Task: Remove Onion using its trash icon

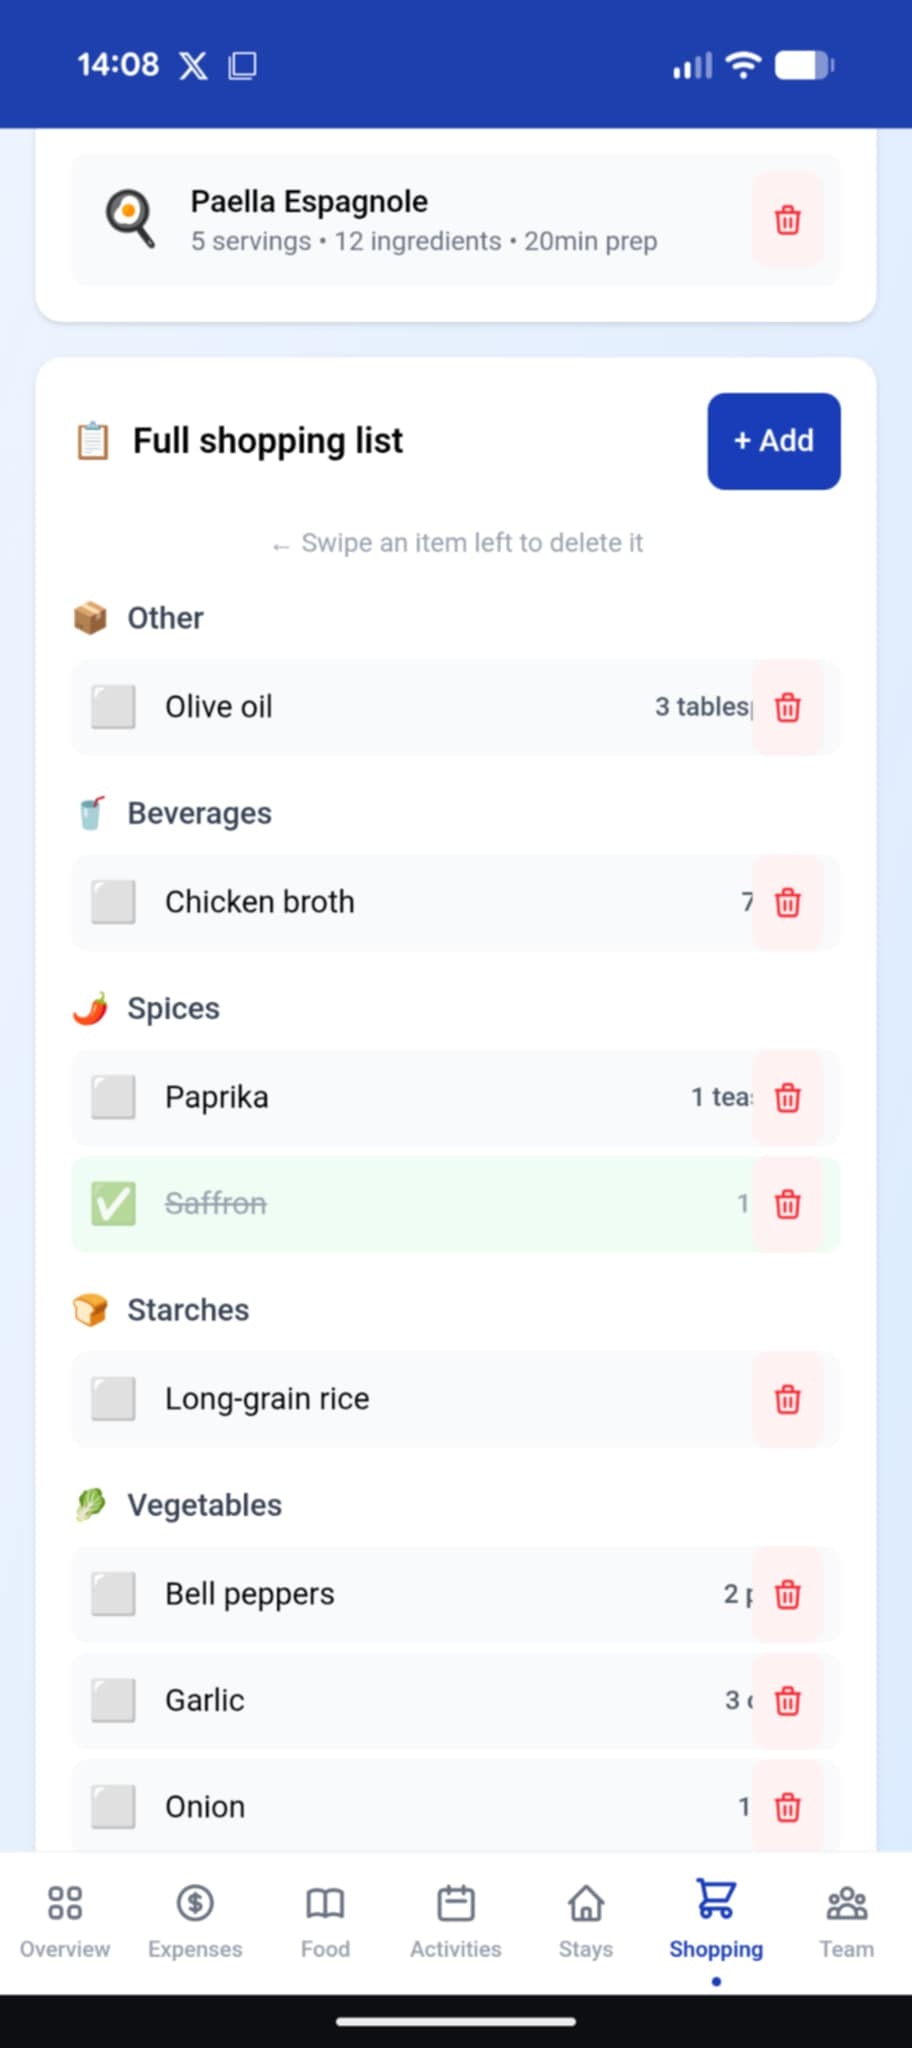Action: (787, 1807)
